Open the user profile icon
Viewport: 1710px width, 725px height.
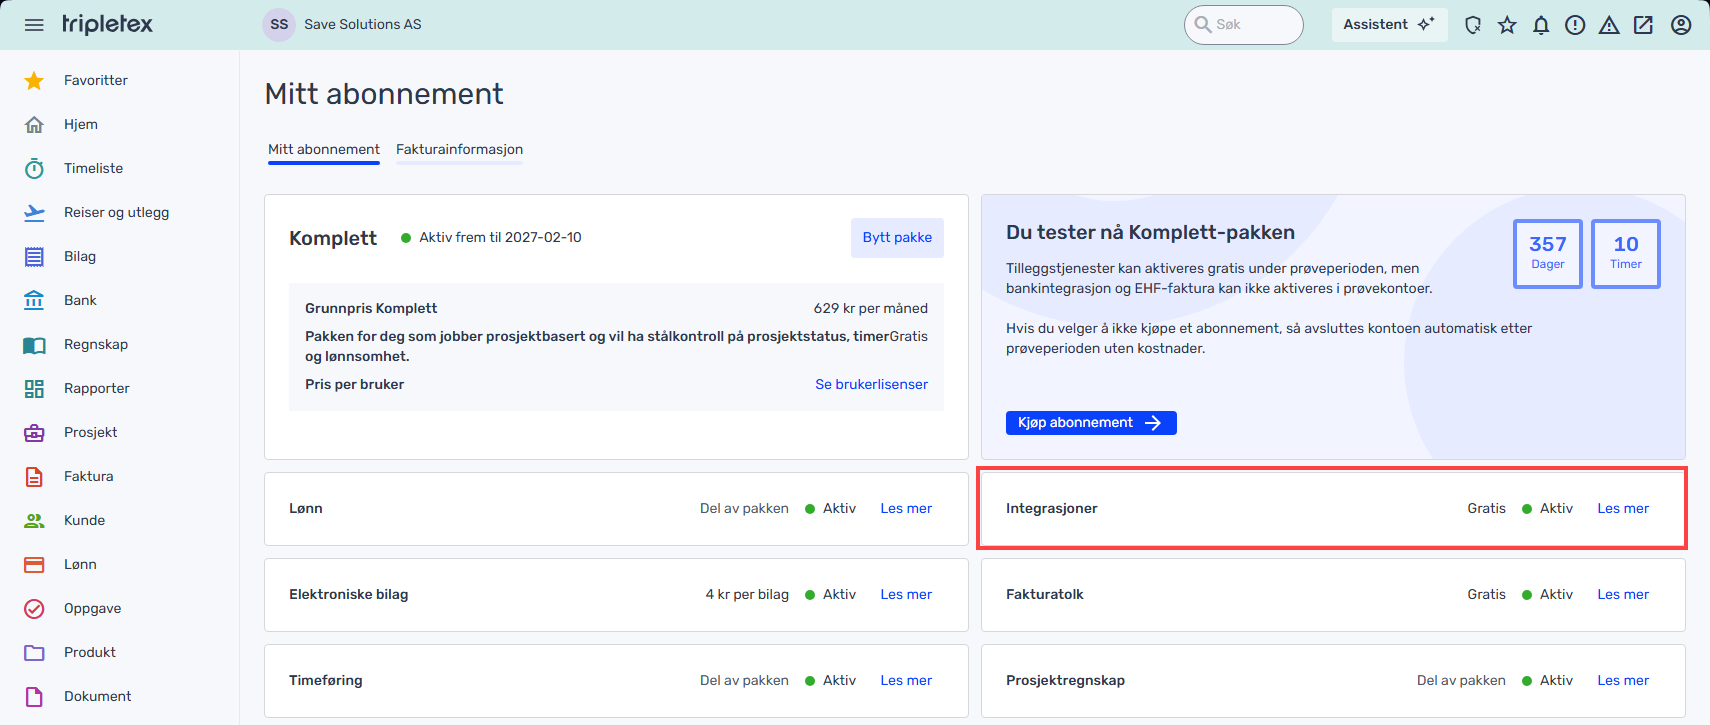point(1681,25)
